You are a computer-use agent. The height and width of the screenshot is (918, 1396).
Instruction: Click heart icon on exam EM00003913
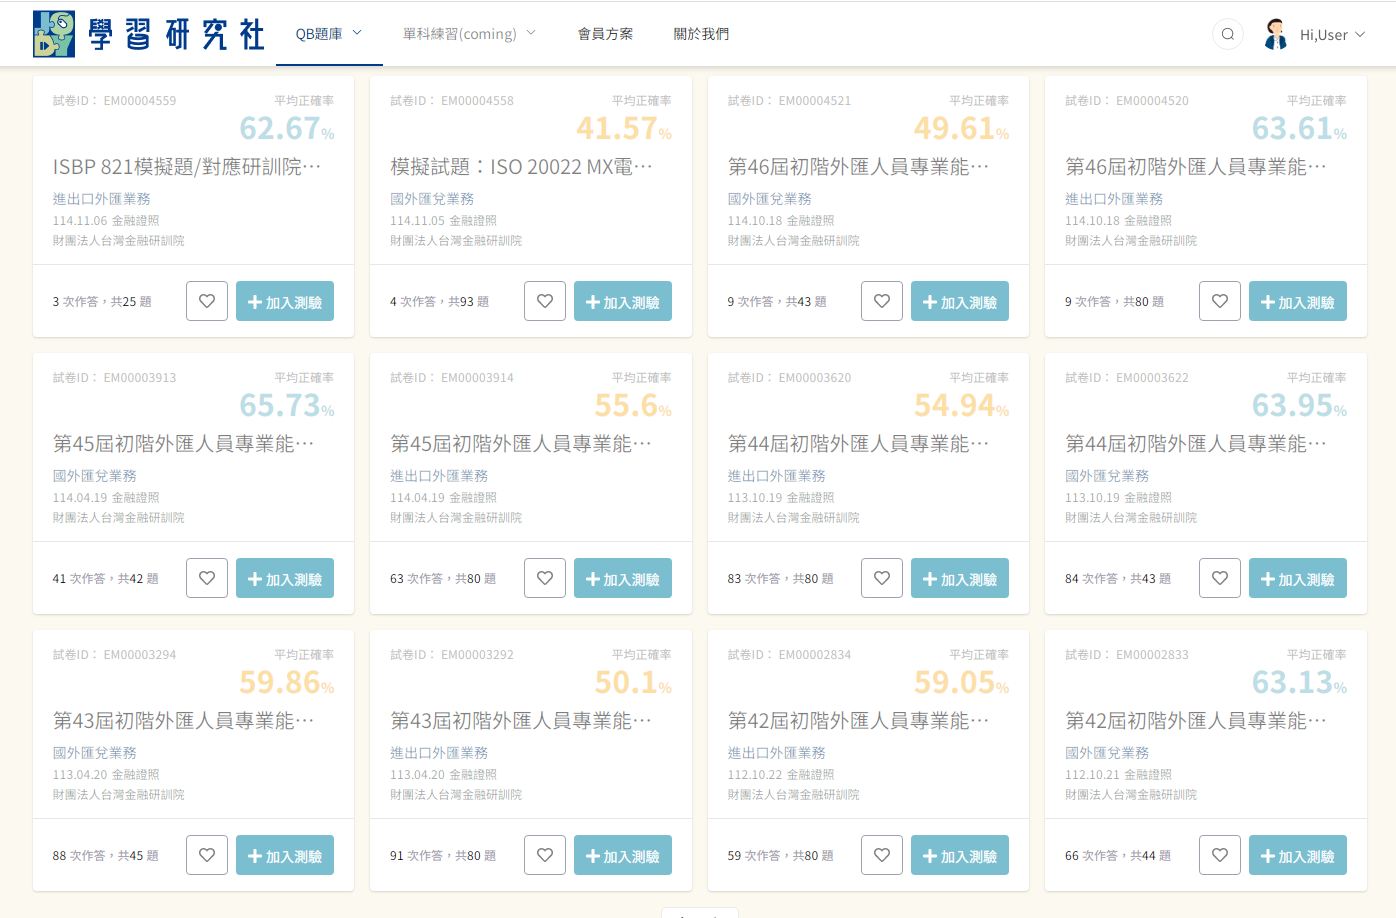coord(207,578)
